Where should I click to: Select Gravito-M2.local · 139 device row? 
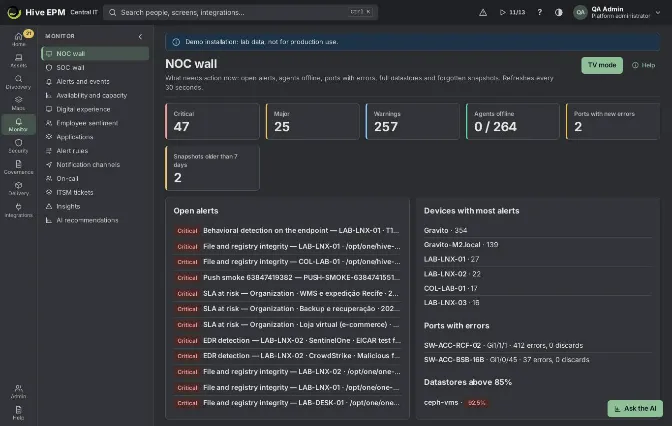pos(537,245)
